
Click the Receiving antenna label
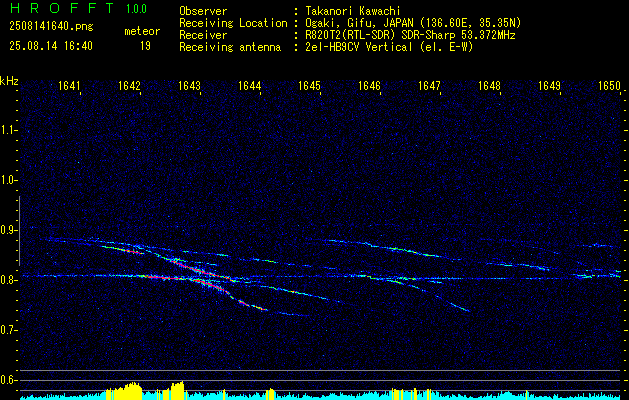pyautogui.click(x=230, y=47)
